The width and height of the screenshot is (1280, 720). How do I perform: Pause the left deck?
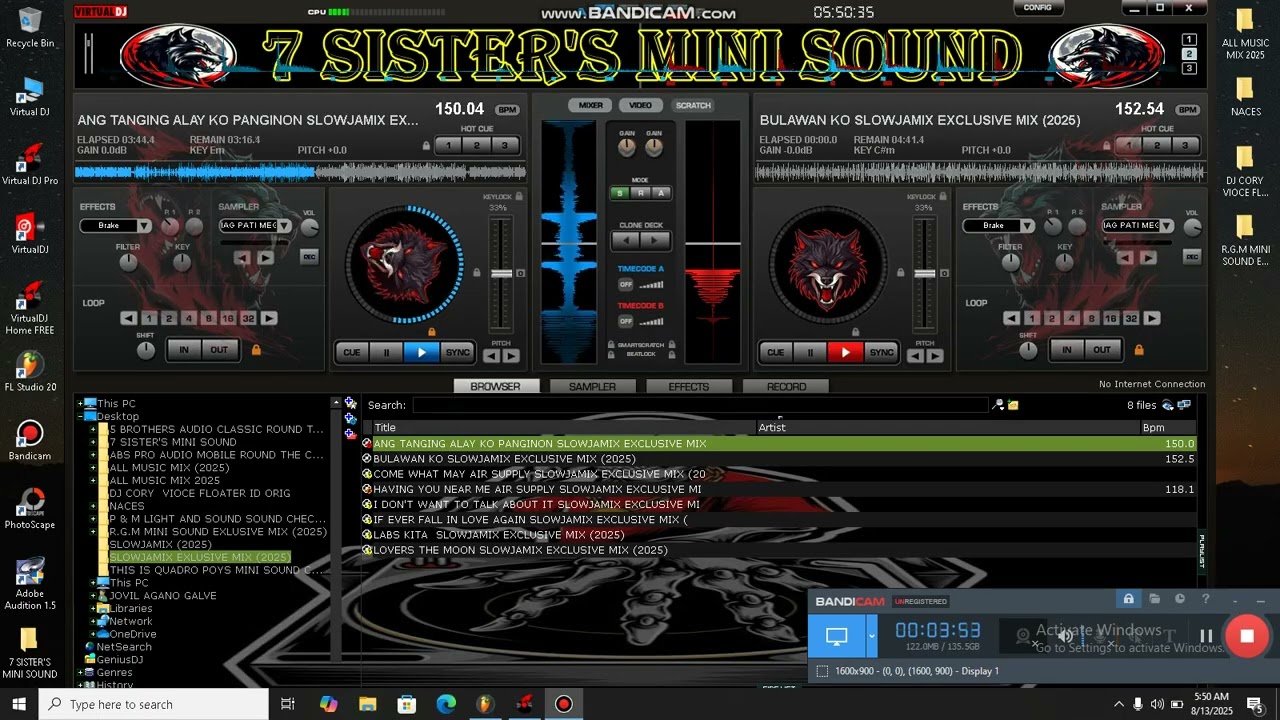(386, 352)
